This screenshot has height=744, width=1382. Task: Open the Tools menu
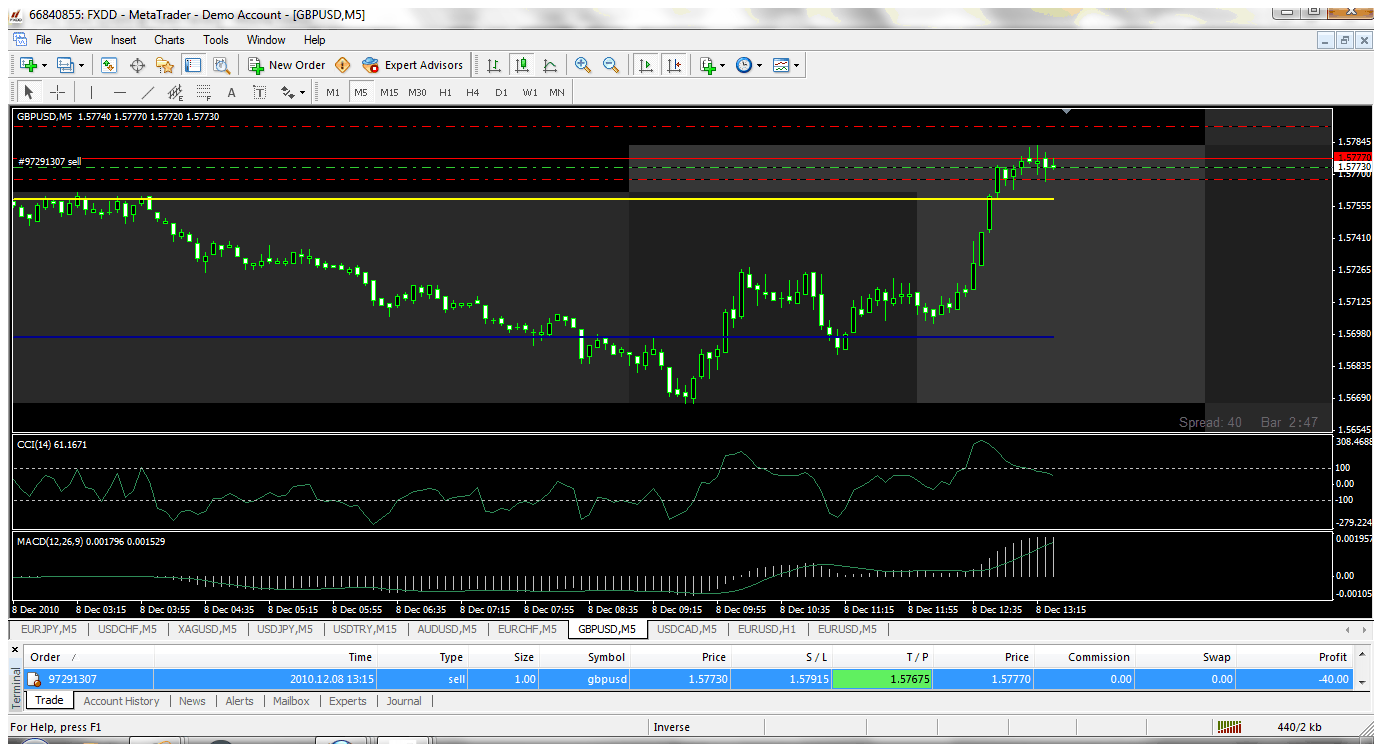pyautogui.click(x=216, y=40)
